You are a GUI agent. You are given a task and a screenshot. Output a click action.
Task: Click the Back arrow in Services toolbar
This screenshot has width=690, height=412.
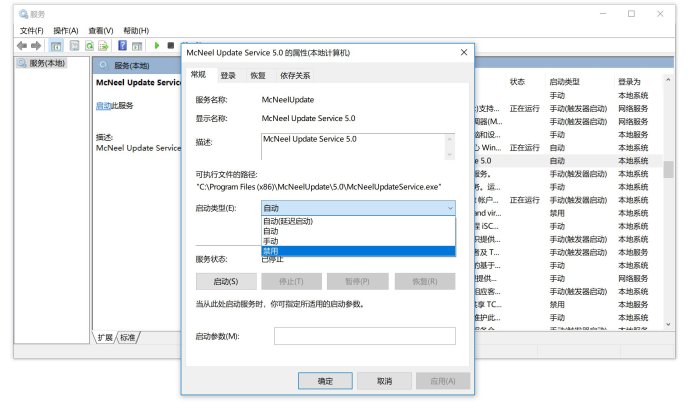(22, 45)
